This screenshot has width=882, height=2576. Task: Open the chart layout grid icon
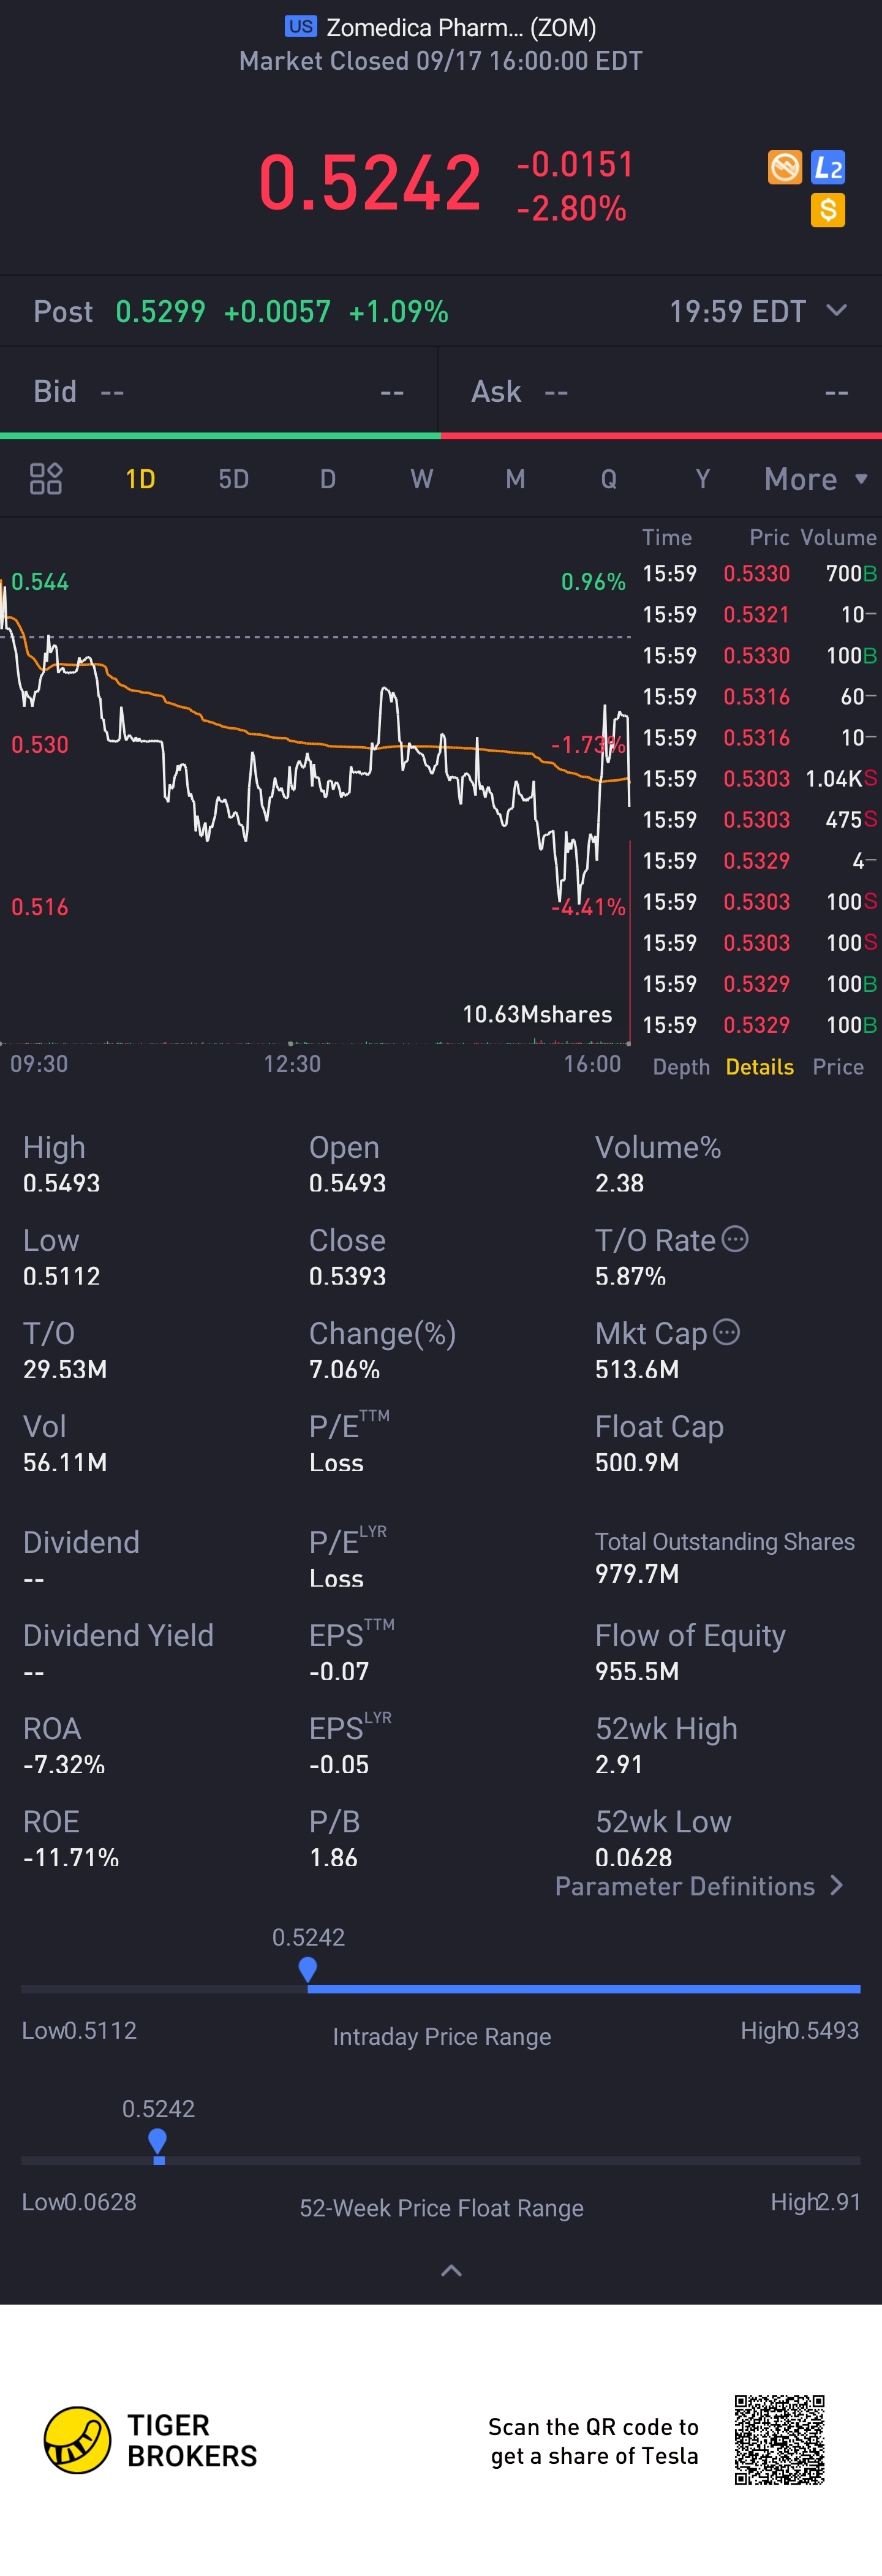(45, 479)
